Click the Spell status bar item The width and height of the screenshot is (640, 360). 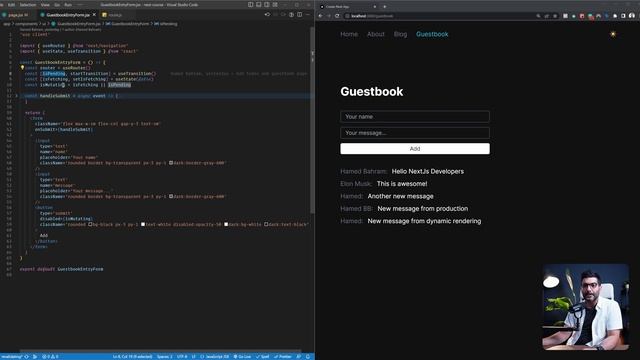[x=262, y=356]
